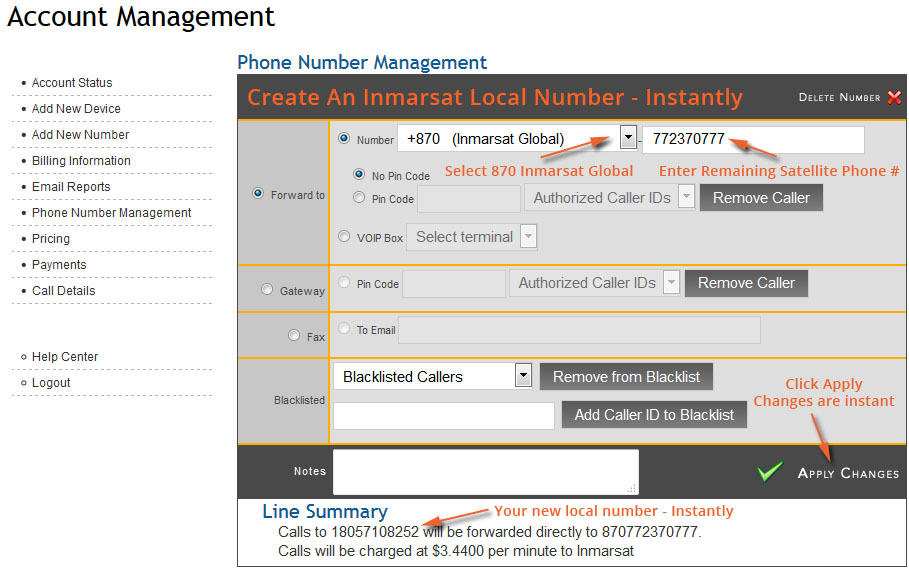Open the Help Center
The image size is (909, 576).
point(67,356)
